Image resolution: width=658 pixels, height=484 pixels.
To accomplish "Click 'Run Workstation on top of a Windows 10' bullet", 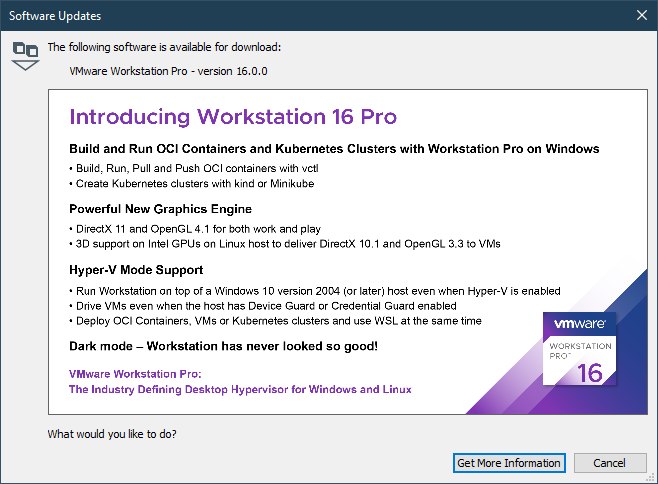I will pyautogui.click(x=315, y=291).
